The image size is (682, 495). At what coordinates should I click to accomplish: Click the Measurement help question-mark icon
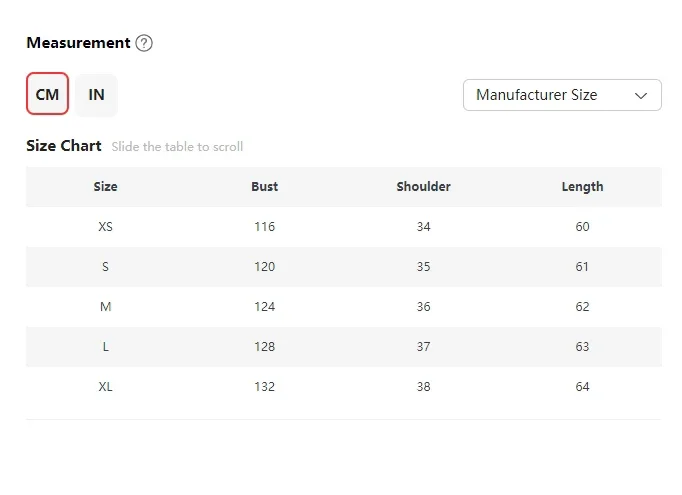[x=144, y=43]
